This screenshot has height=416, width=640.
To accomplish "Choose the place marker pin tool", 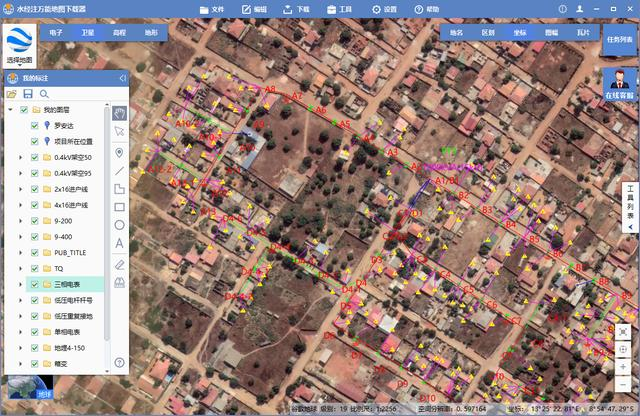I will click(119, 153).
